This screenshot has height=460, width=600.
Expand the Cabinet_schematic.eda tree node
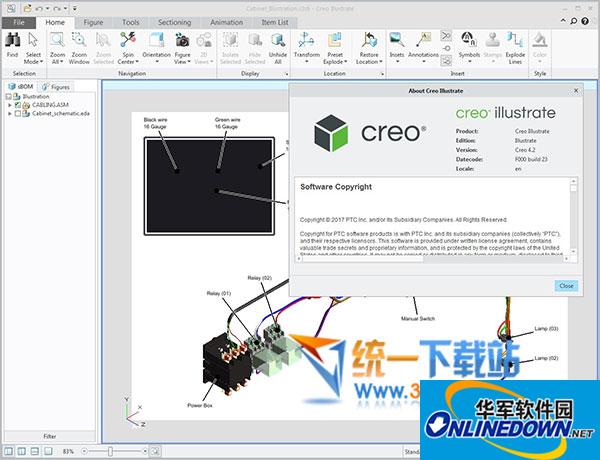click(x=10, y=114)
